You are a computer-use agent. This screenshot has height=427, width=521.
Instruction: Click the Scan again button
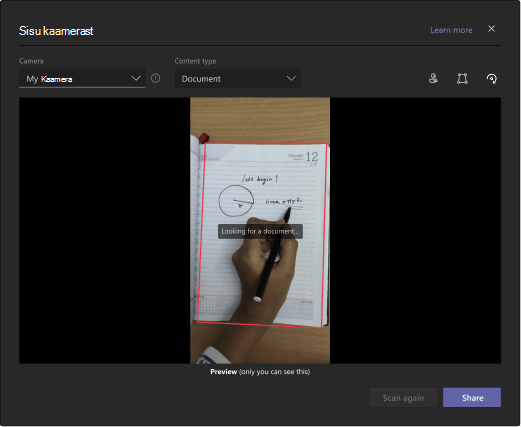coord(403,398)
